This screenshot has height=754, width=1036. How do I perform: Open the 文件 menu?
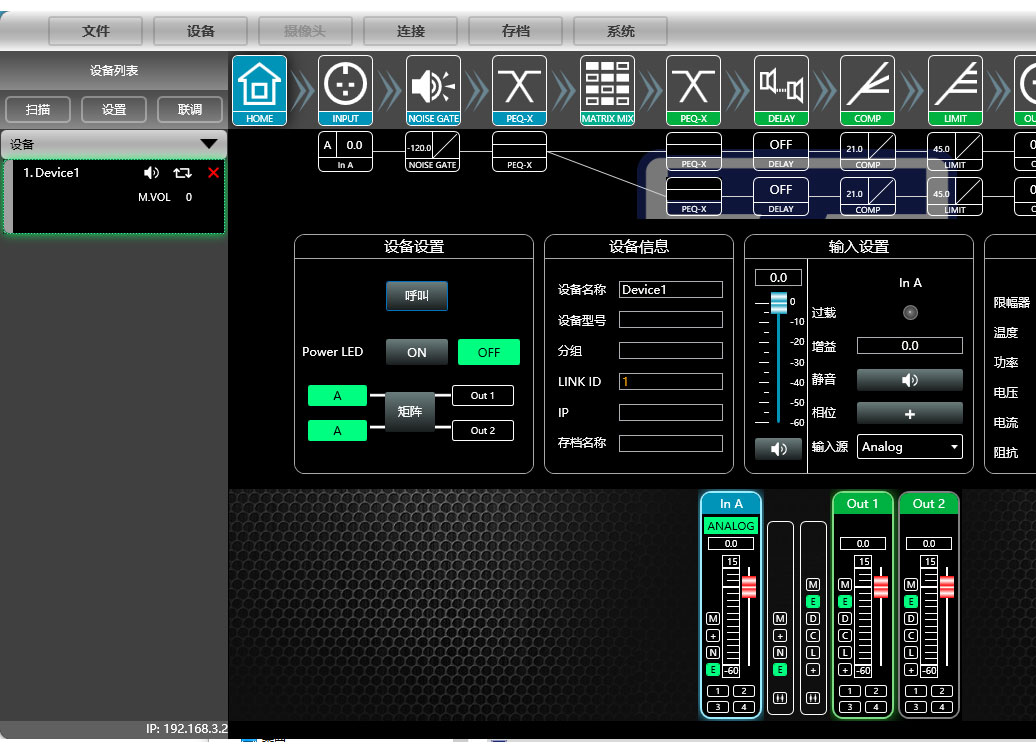pyautogui.click(x=96, y=31)
